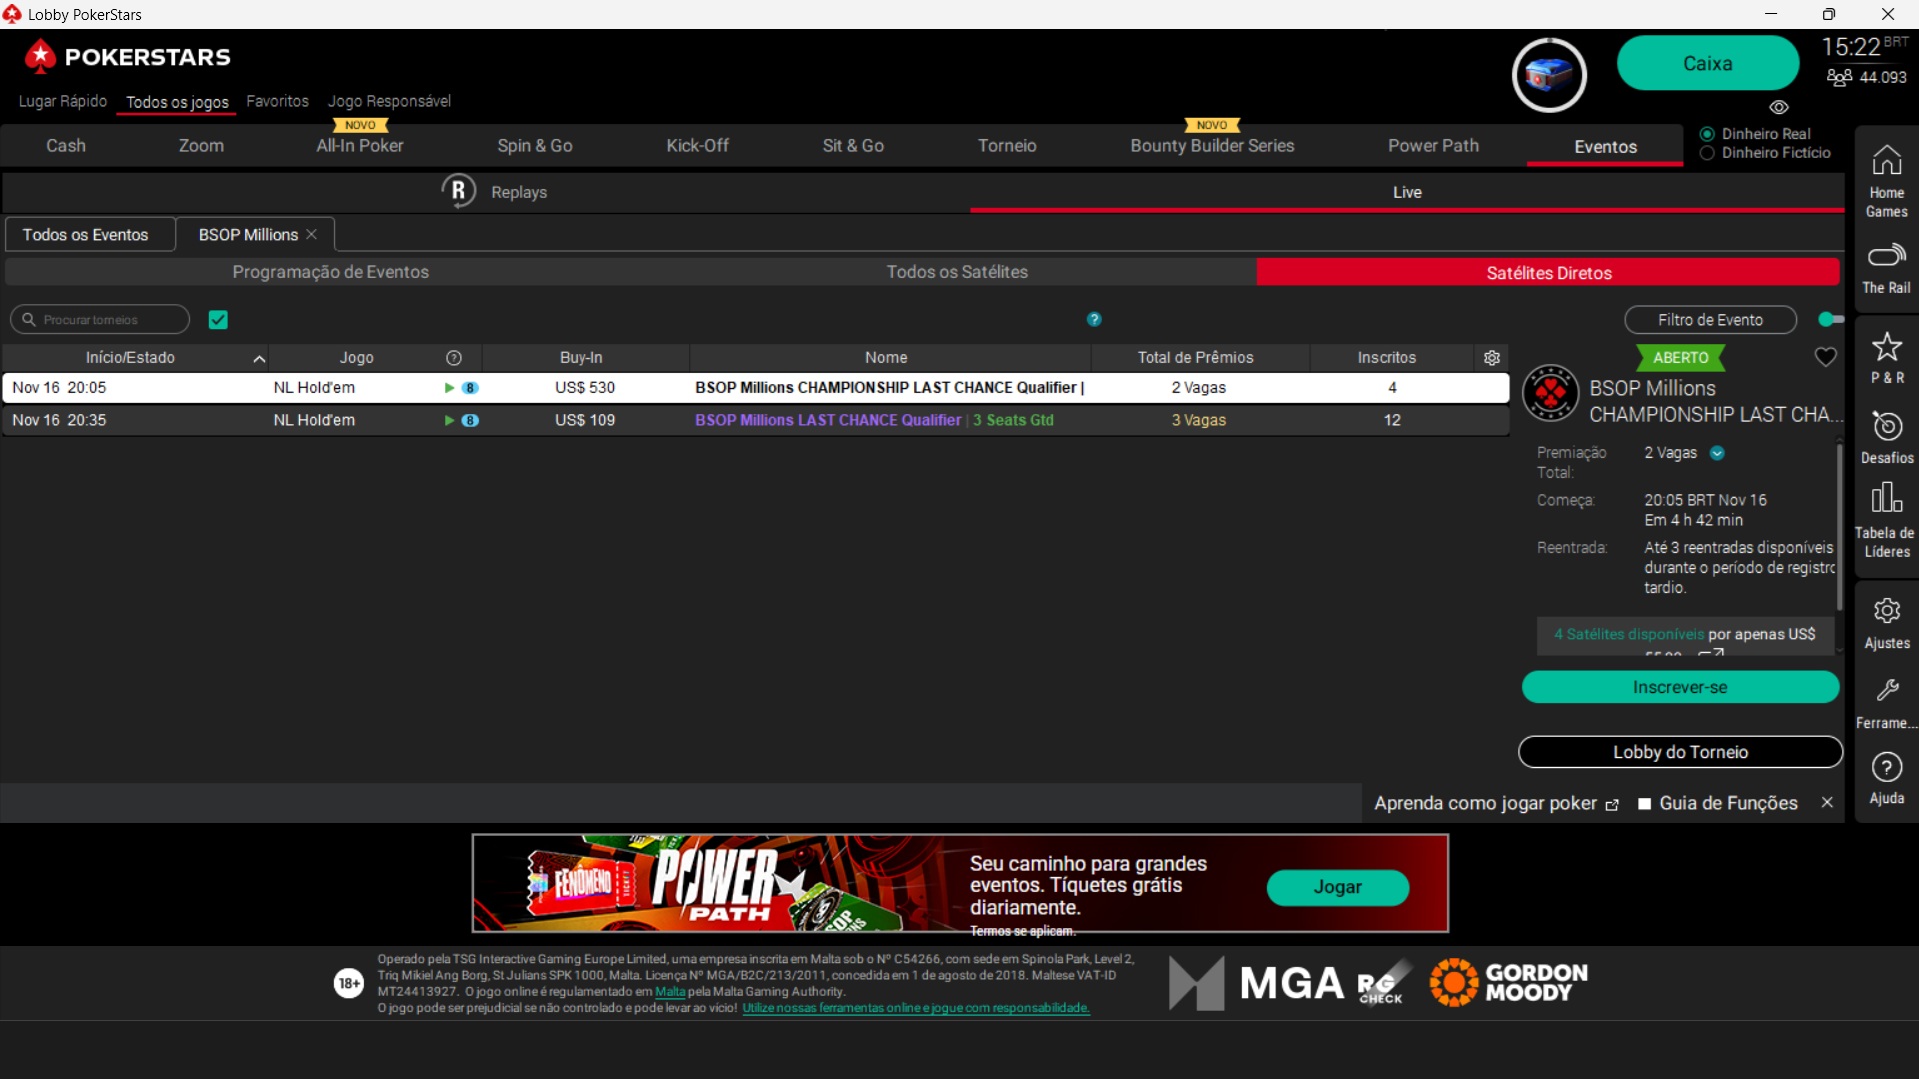
Task: Sort by Buy-In column header
Action: (581, 358)
